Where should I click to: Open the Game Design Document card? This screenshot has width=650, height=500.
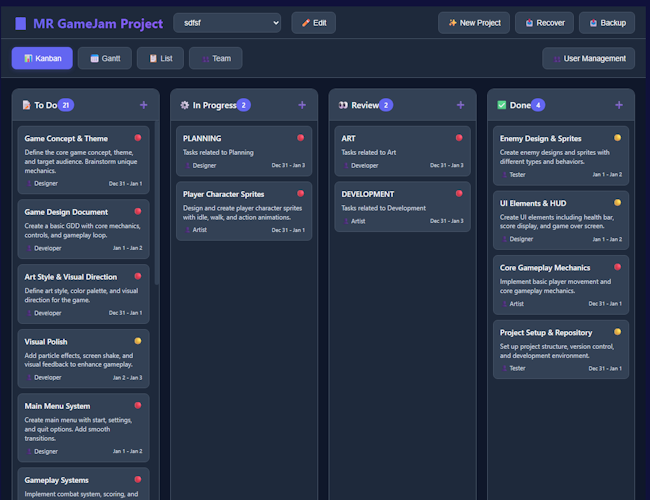(x=83, y=229)
